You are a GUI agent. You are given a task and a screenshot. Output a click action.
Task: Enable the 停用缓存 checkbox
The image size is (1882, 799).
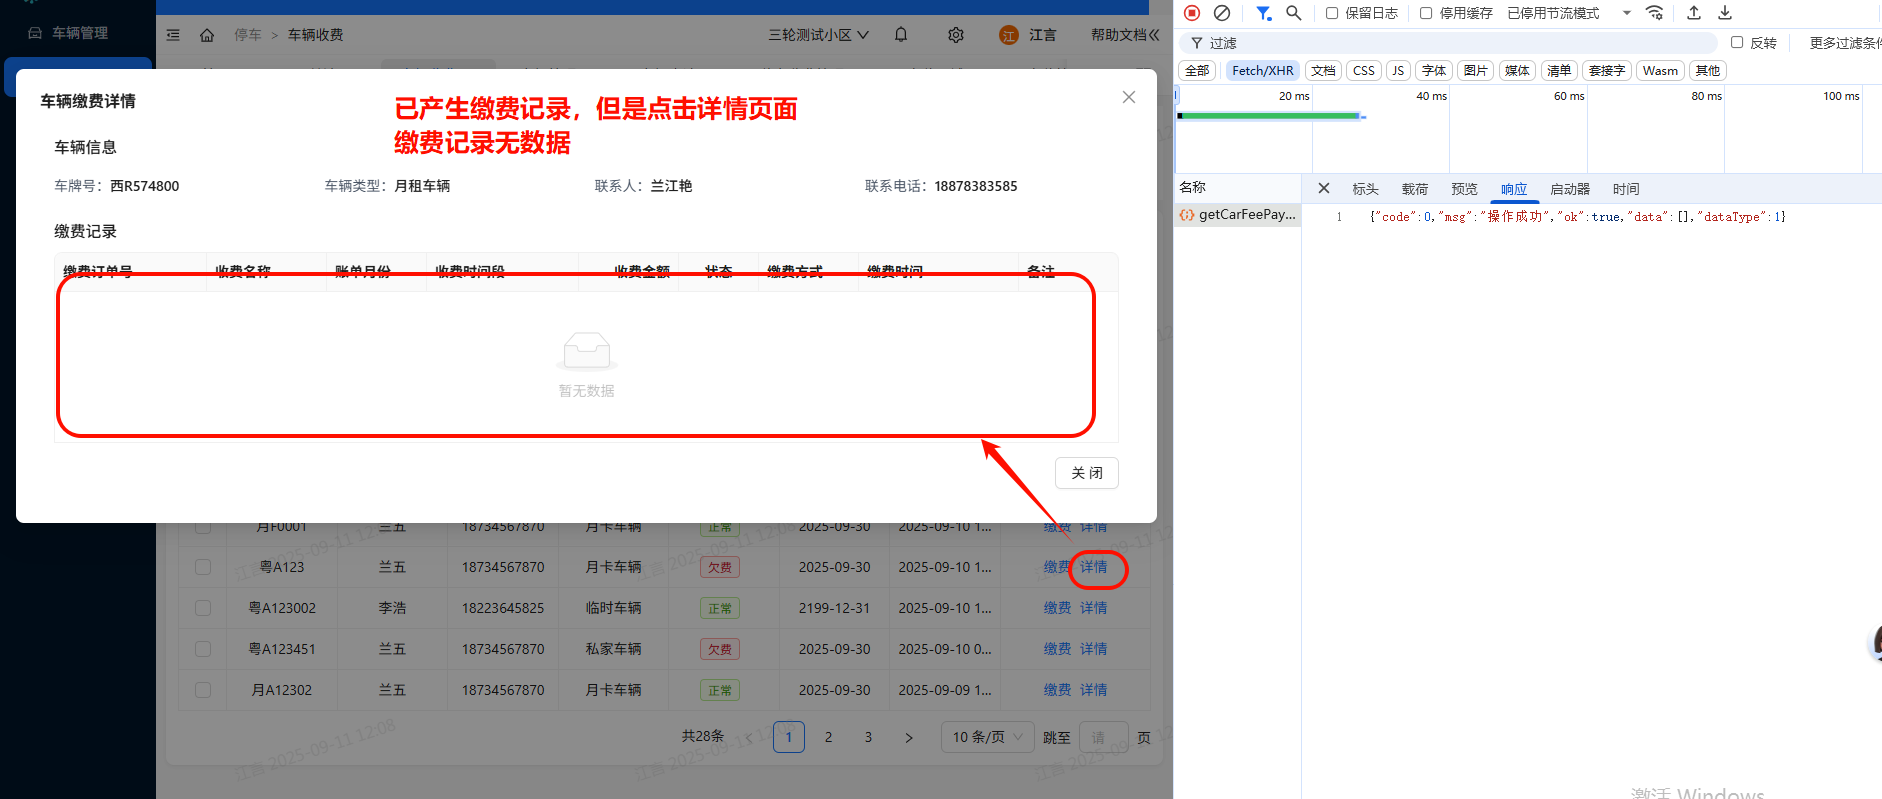pos(1426,13)
